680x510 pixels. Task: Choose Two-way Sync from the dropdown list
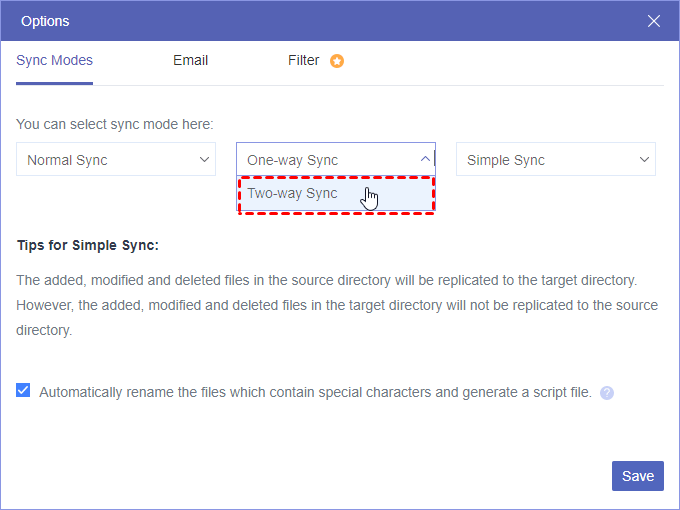pyautogui.click(x=293, y=194)
